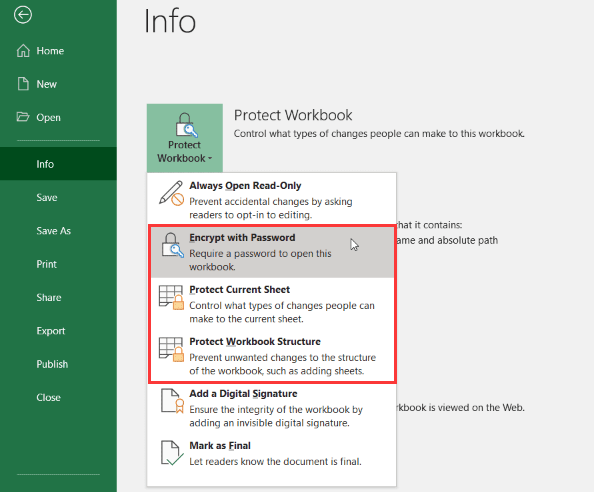Select New in the backstage menu

(58, 84)
